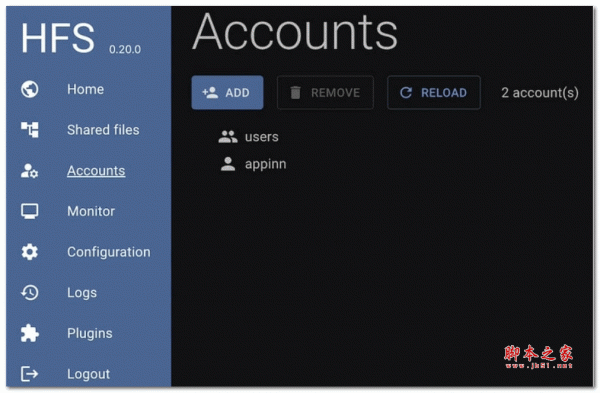The image size is (600, 393).
Task: Click the HFS logo title
Action: (x=58, y=38)
